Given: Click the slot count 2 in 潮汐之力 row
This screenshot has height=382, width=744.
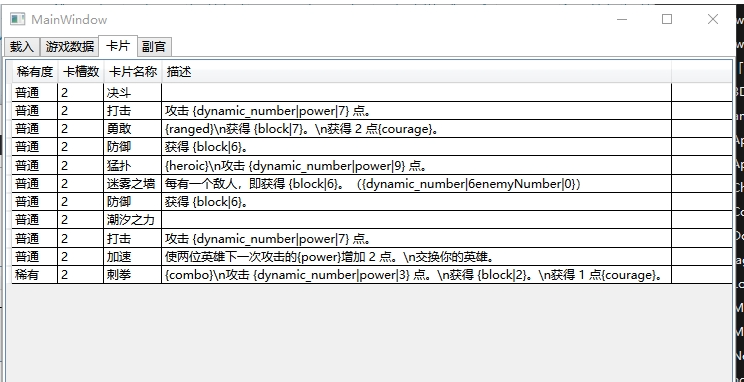Looking at the screenshot, I should click(x=81, y=220).
